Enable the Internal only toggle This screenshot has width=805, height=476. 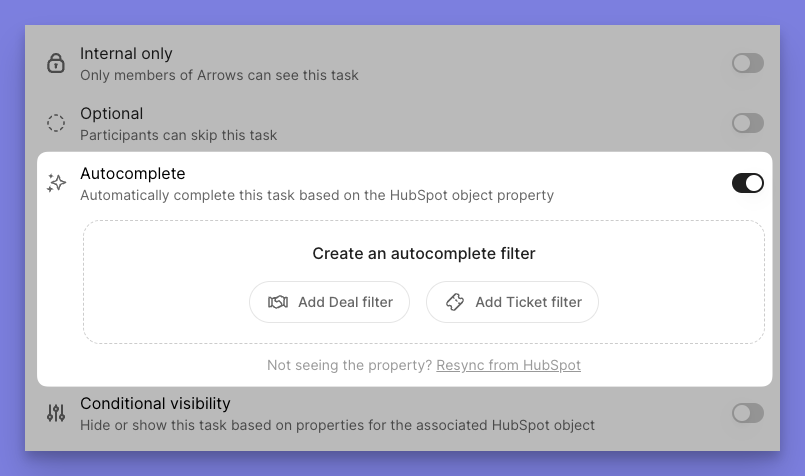747,64
